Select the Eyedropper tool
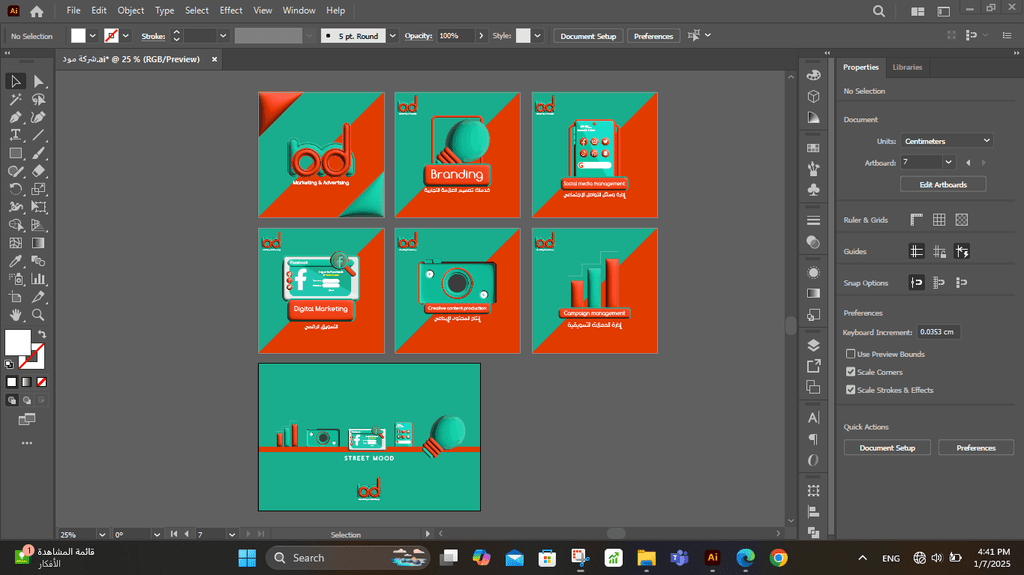This screenshot has height=575, width=1024. point(16,261)
